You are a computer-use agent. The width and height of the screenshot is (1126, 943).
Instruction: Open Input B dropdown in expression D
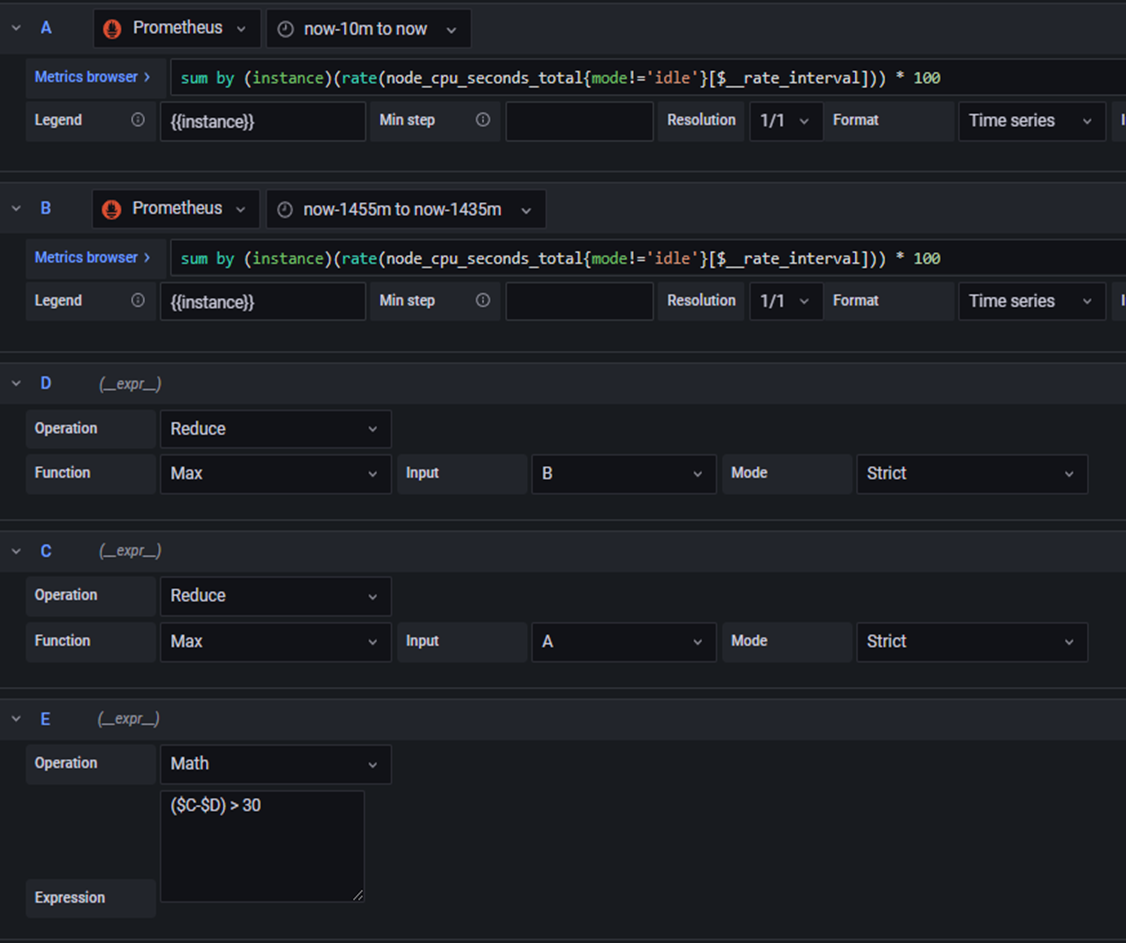pyautogui.click(x=624, y=473)
